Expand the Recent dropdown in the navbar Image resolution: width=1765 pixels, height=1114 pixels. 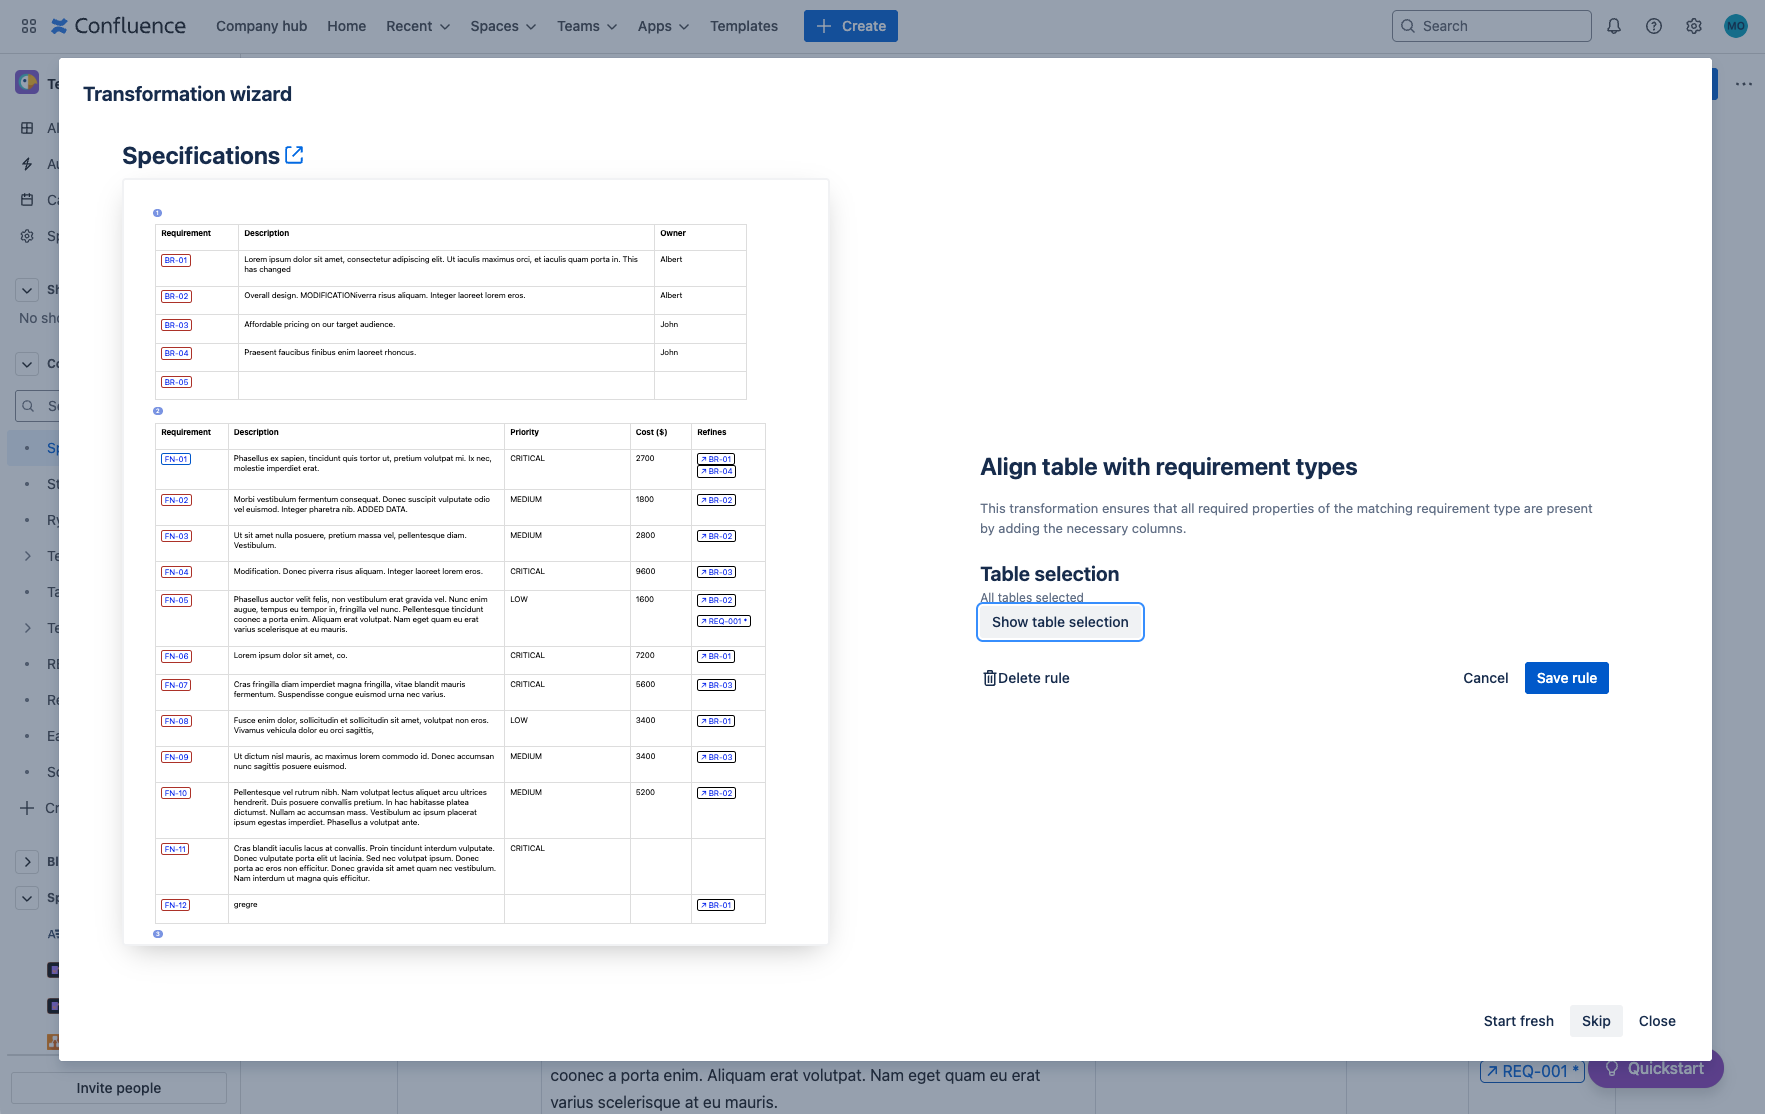(417, 26)
